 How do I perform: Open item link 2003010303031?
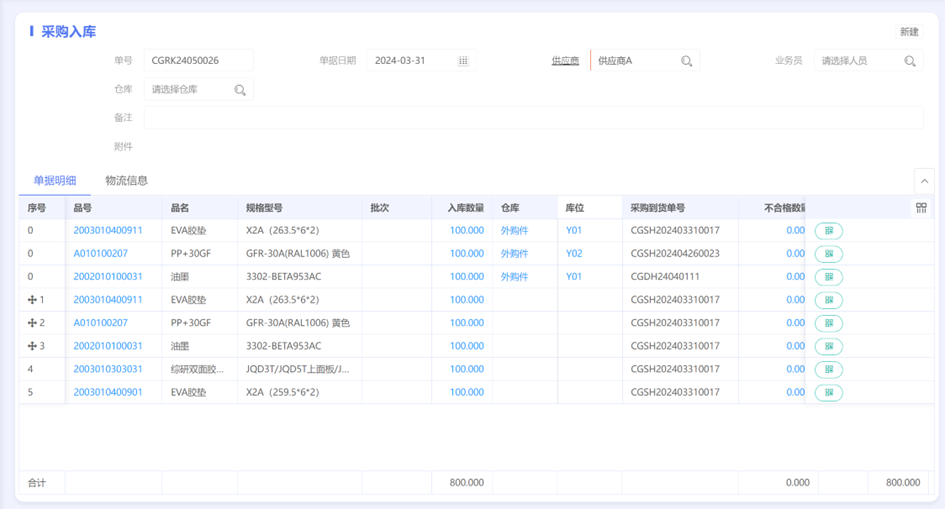[108, 369]
